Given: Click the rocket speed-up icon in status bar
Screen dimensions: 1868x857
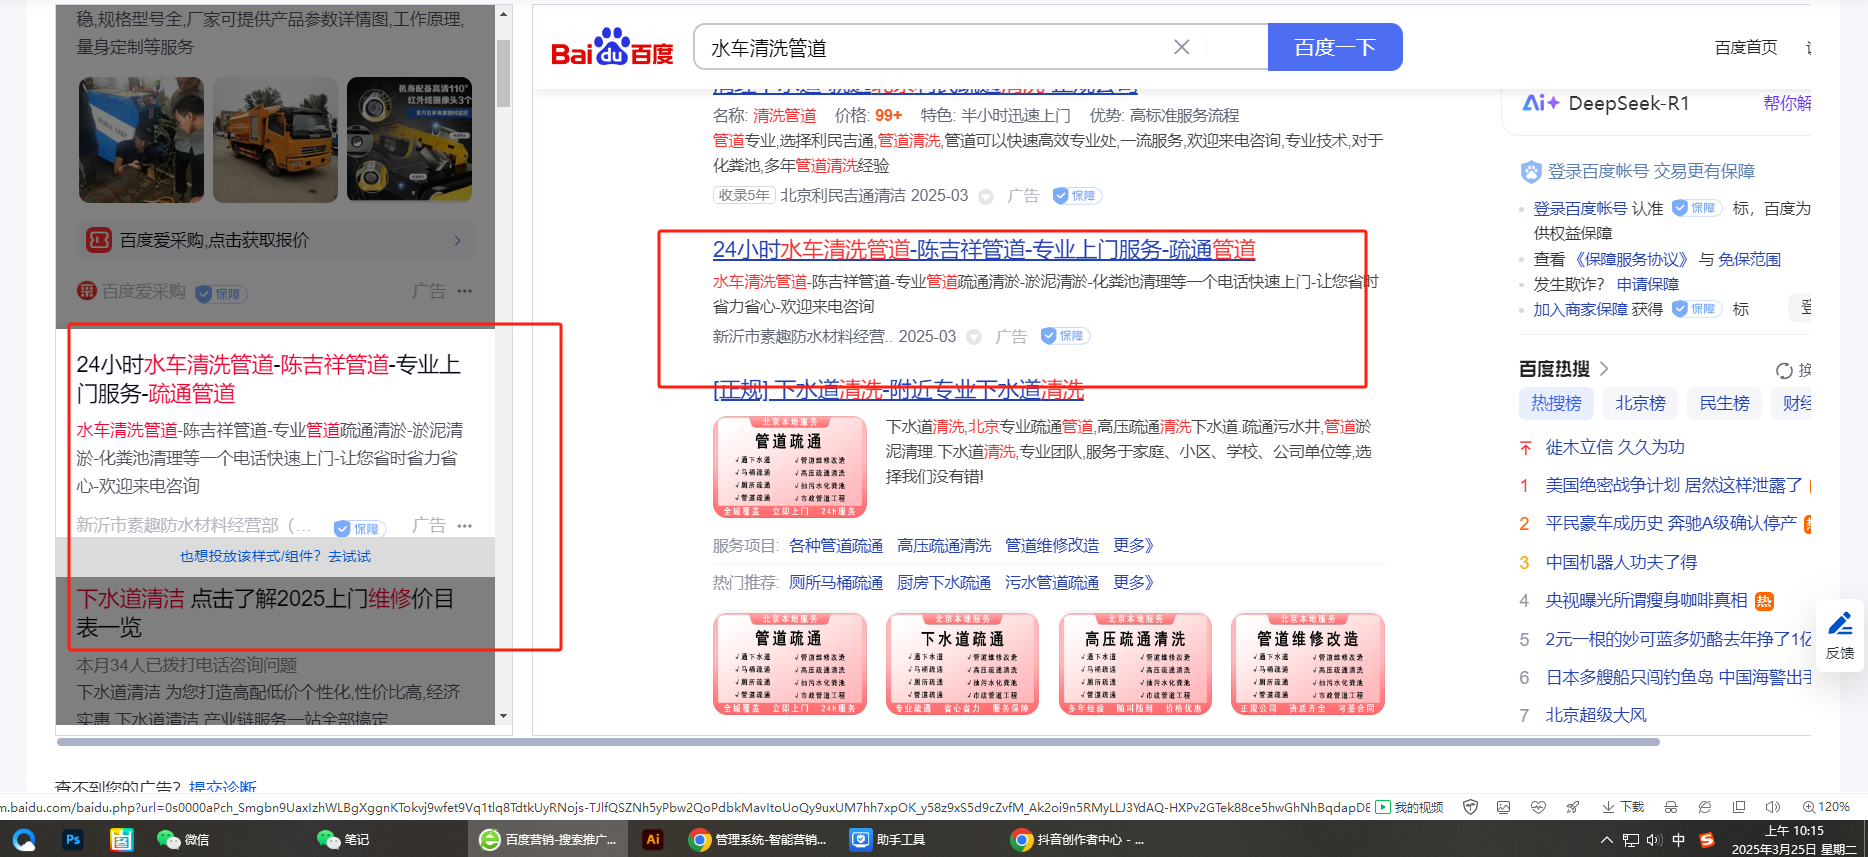Looking at the screenshot, I should 1573,807.
